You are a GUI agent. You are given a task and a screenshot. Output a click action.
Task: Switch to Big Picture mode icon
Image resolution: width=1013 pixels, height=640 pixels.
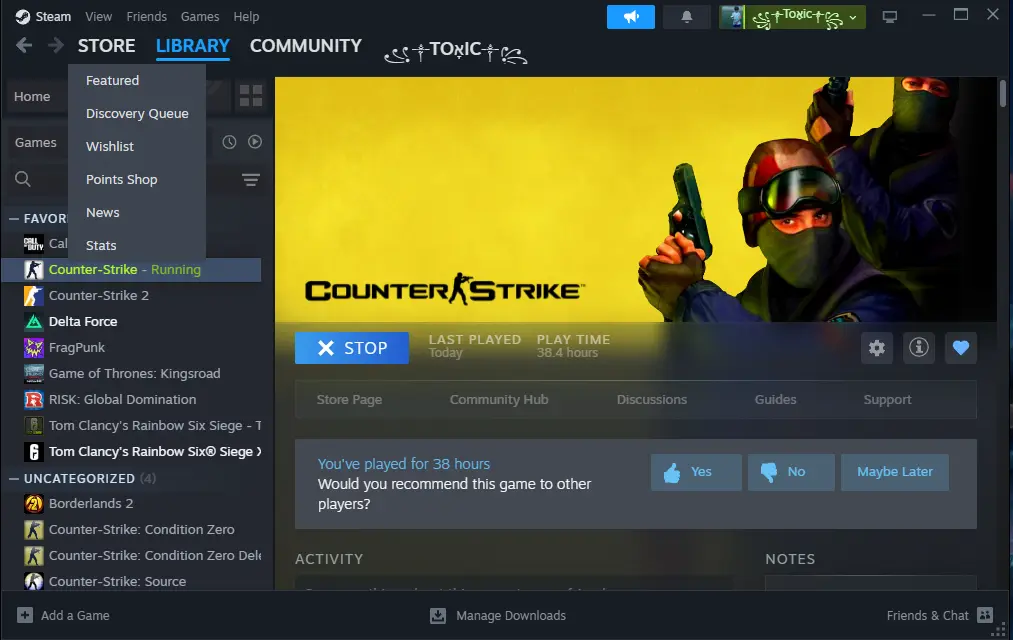coord(890,17)
